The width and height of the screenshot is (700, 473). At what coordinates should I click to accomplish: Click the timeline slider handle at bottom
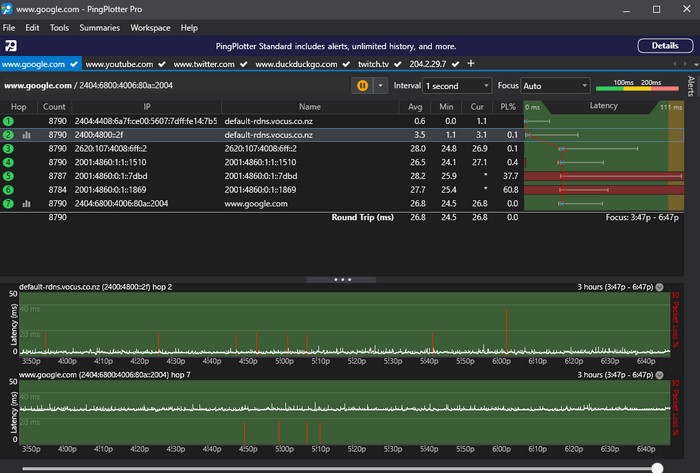click(657, 467)
